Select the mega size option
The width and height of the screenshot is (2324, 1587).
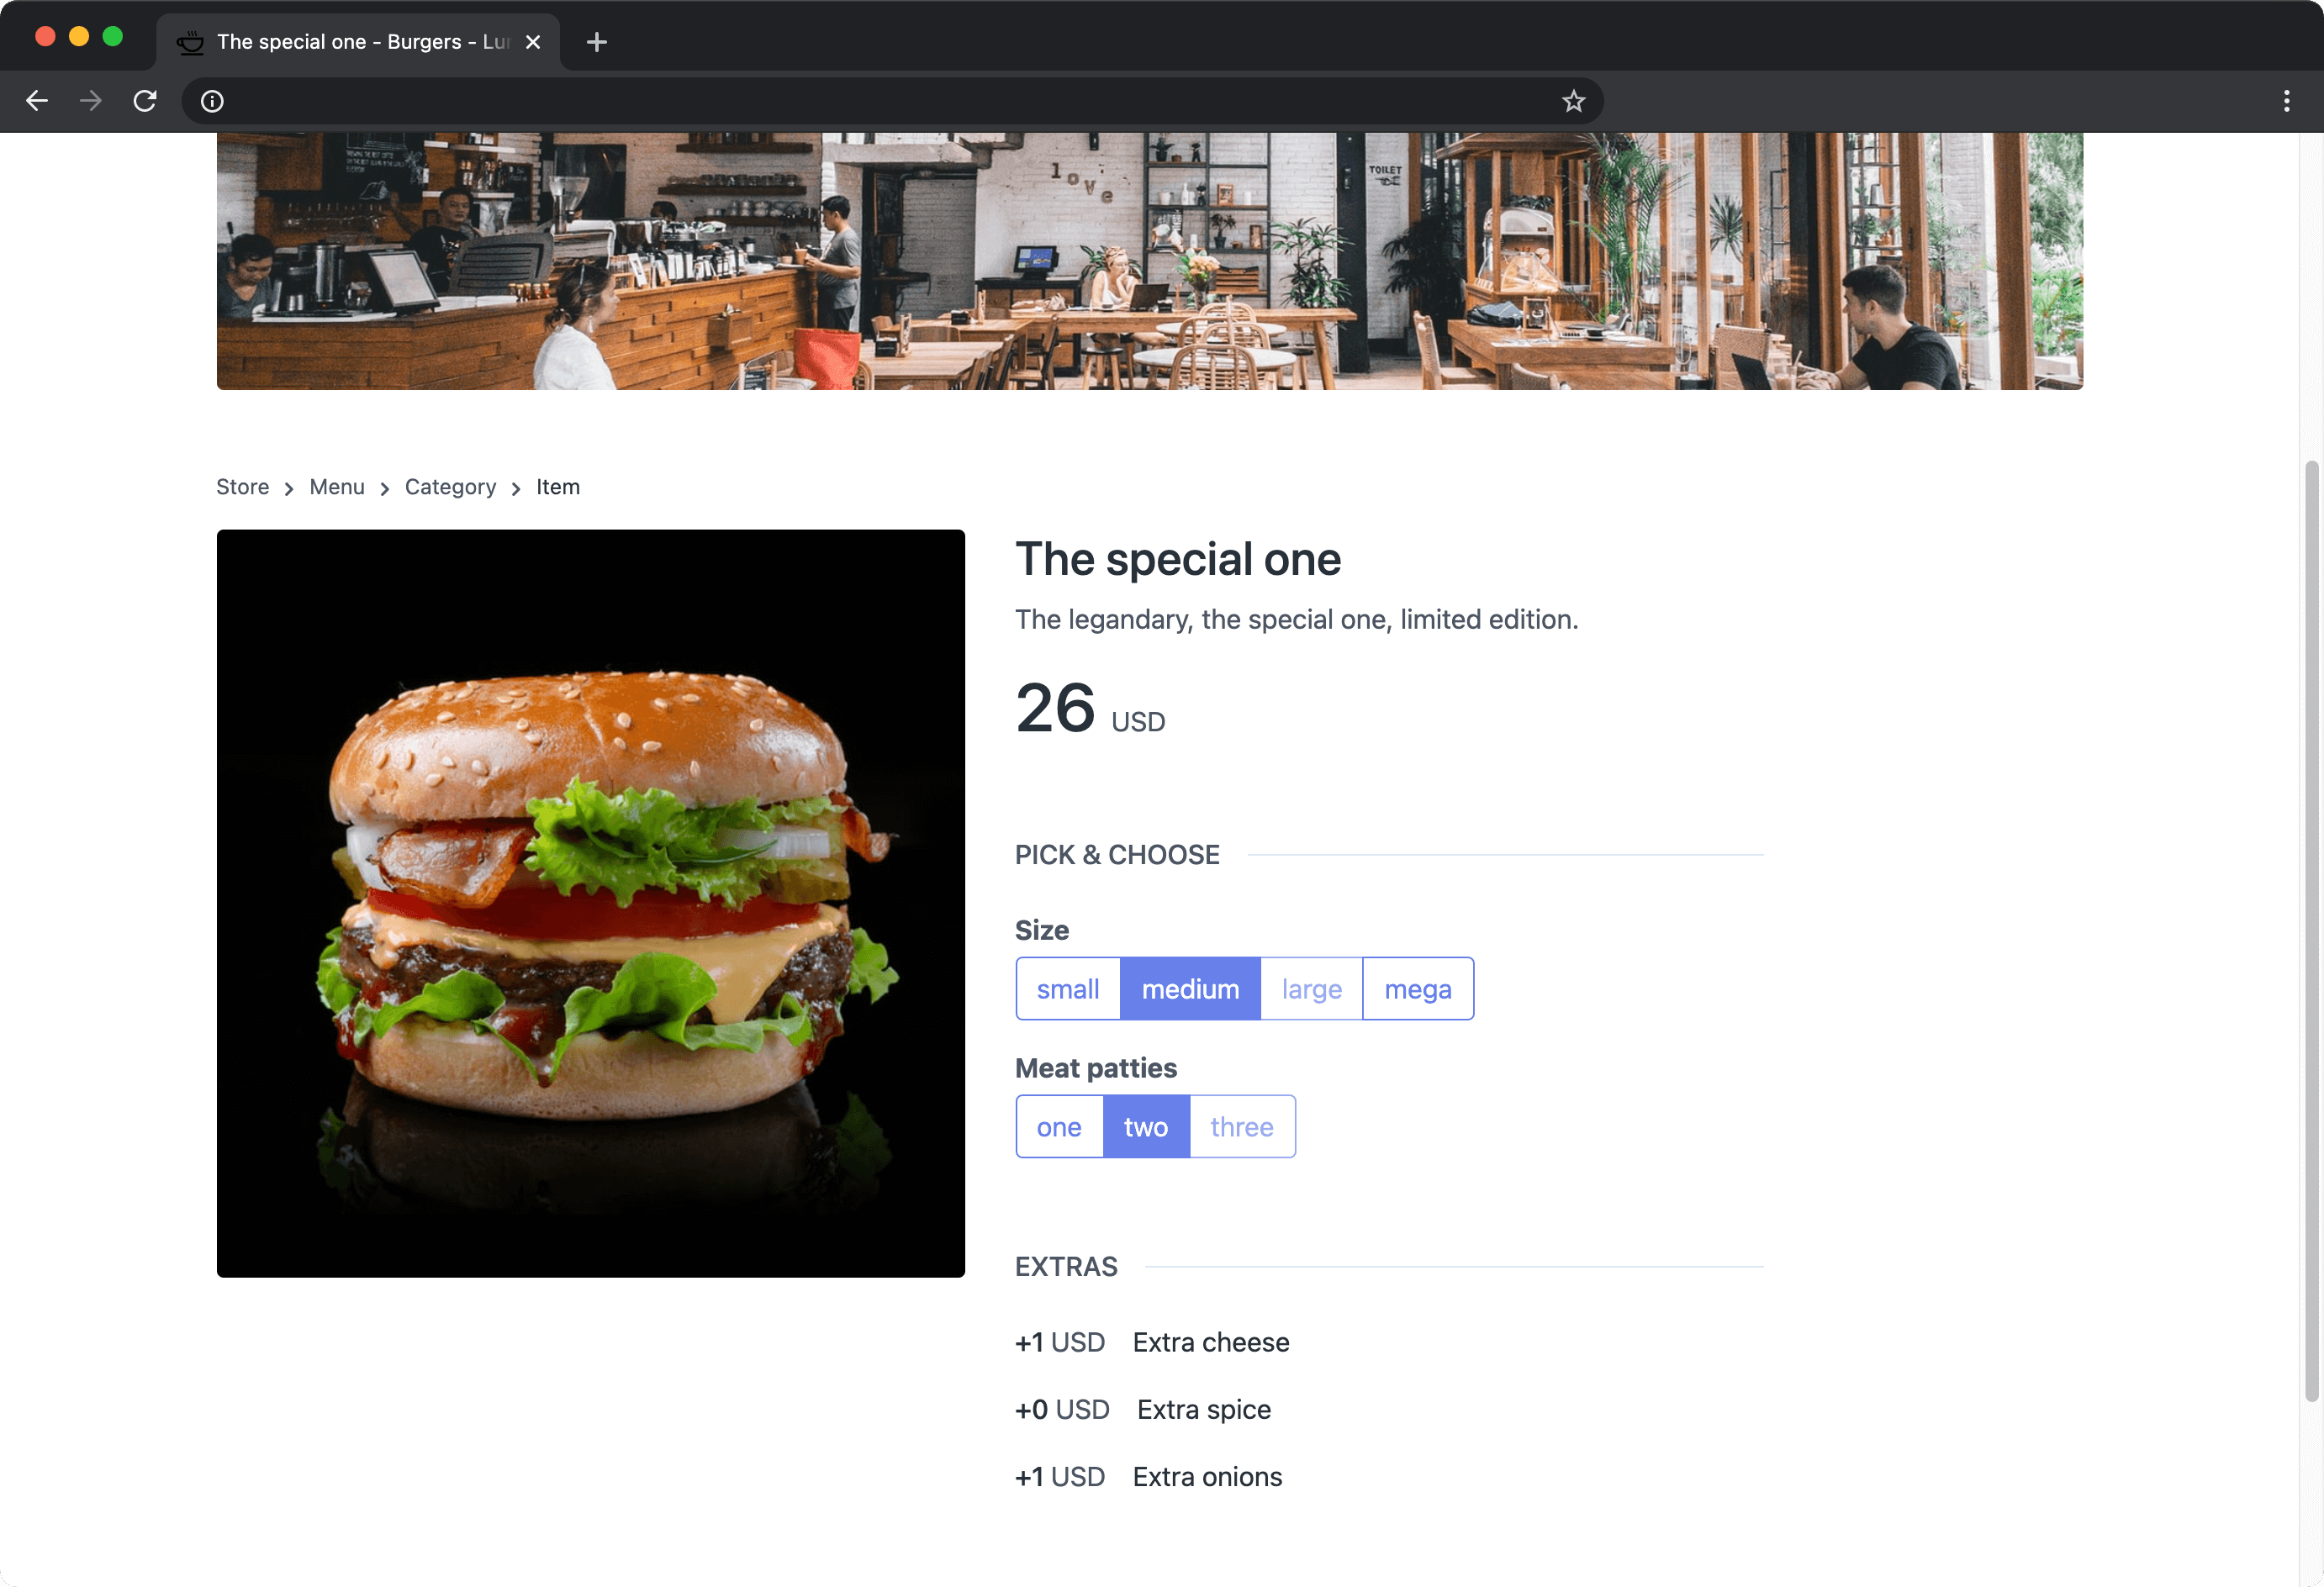[x=1418, y=987]
